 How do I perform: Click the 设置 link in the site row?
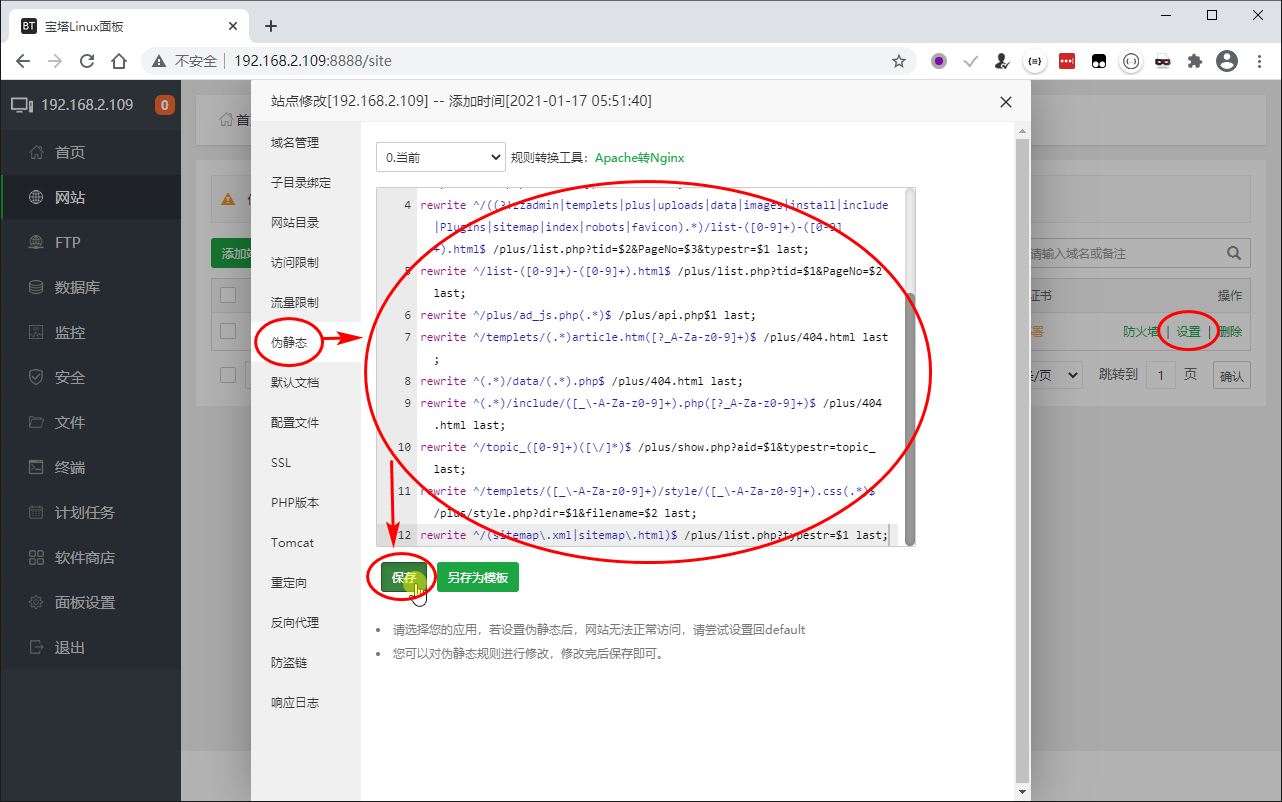click(1188, 332)
